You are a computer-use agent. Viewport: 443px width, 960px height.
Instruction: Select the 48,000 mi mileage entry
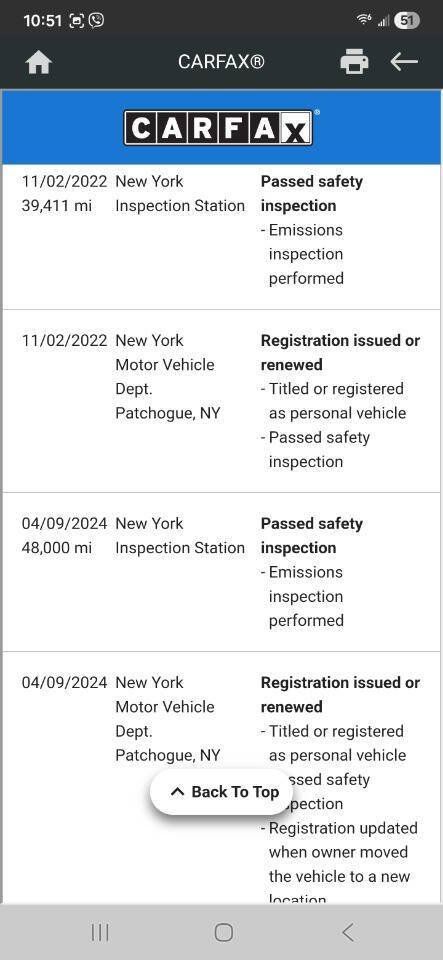57,548
